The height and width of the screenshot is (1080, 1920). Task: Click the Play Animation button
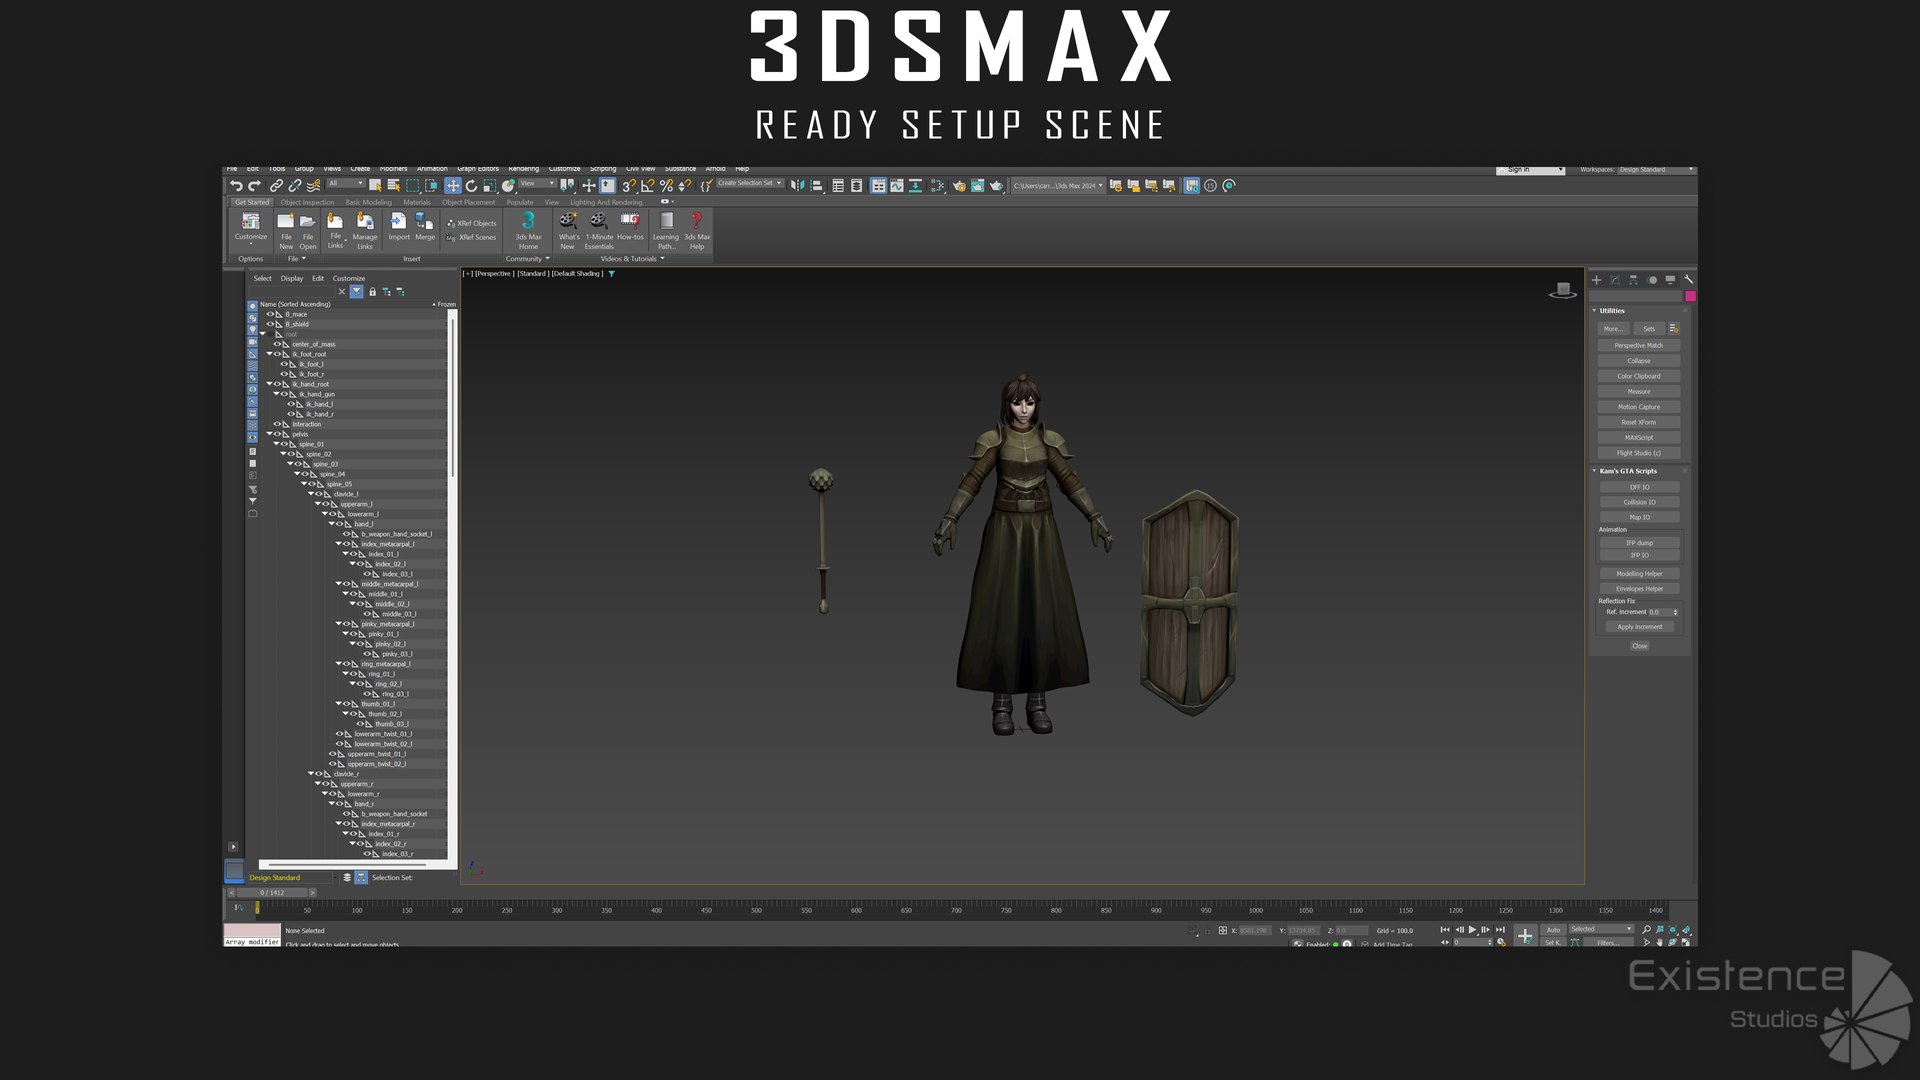click(x=1472, y=930)
